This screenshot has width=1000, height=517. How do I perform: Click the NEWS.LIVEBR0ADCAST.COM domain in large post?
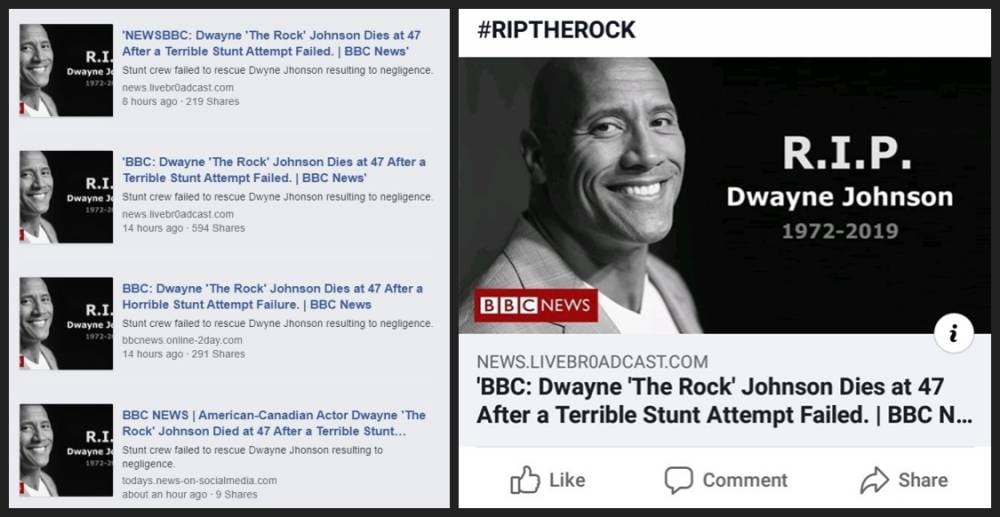592,362
